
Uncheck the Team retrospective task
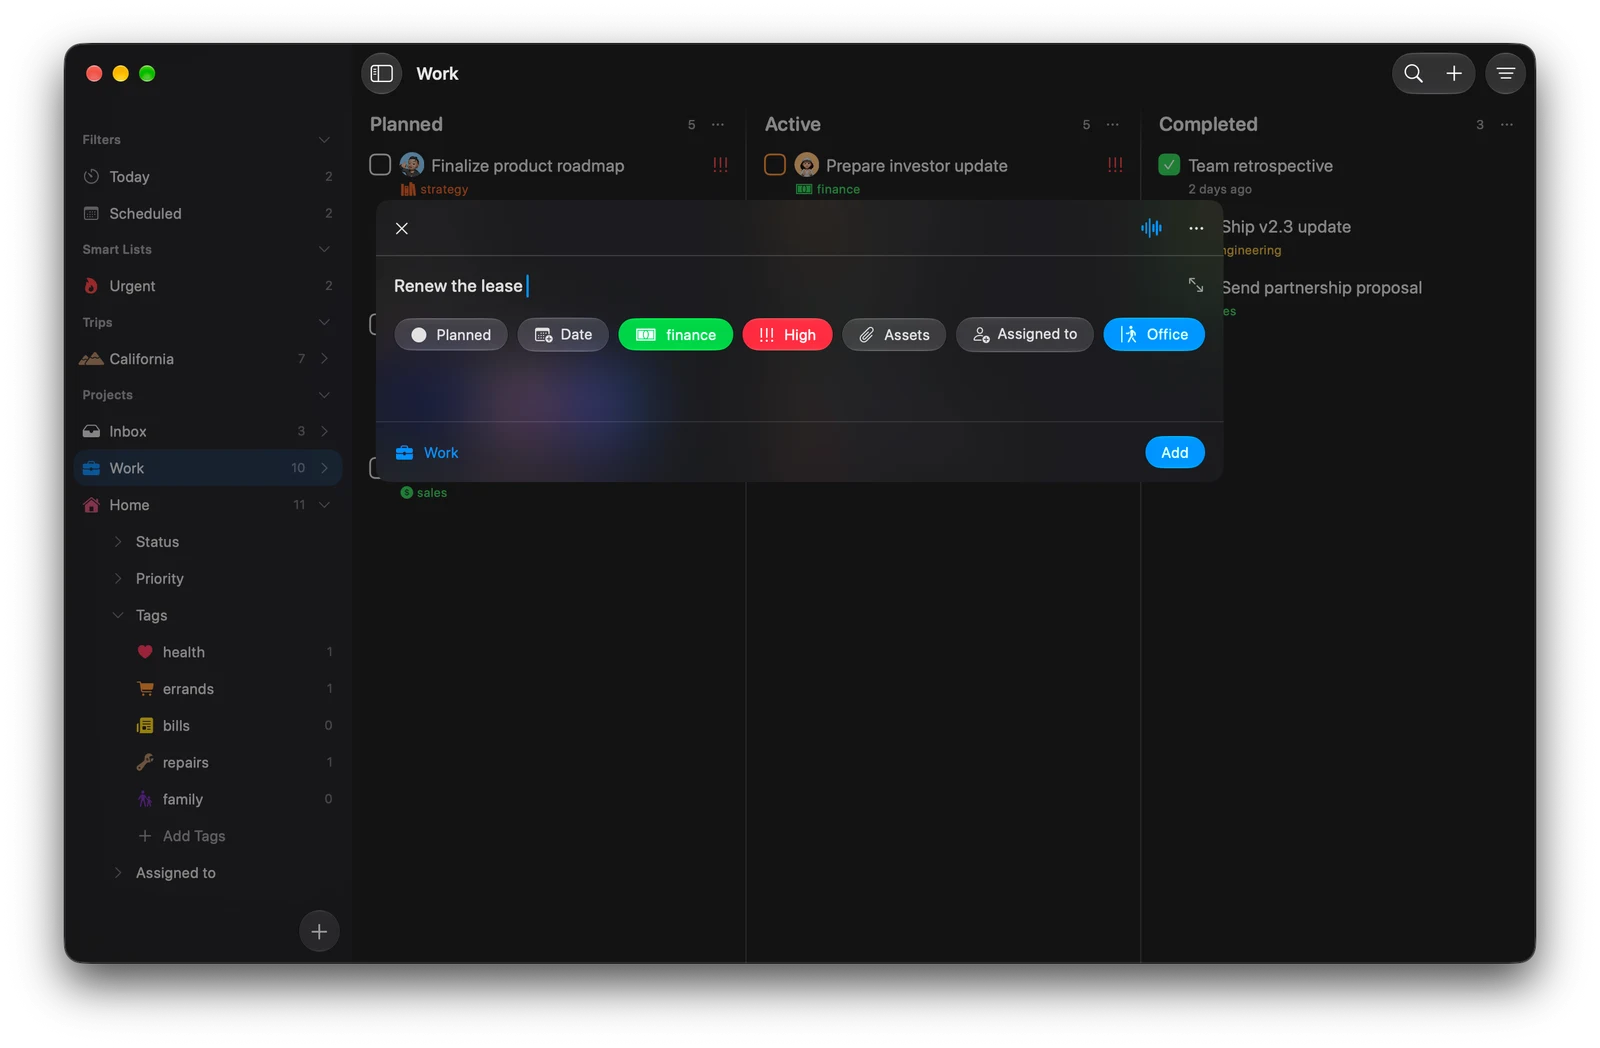point(1168,164)
